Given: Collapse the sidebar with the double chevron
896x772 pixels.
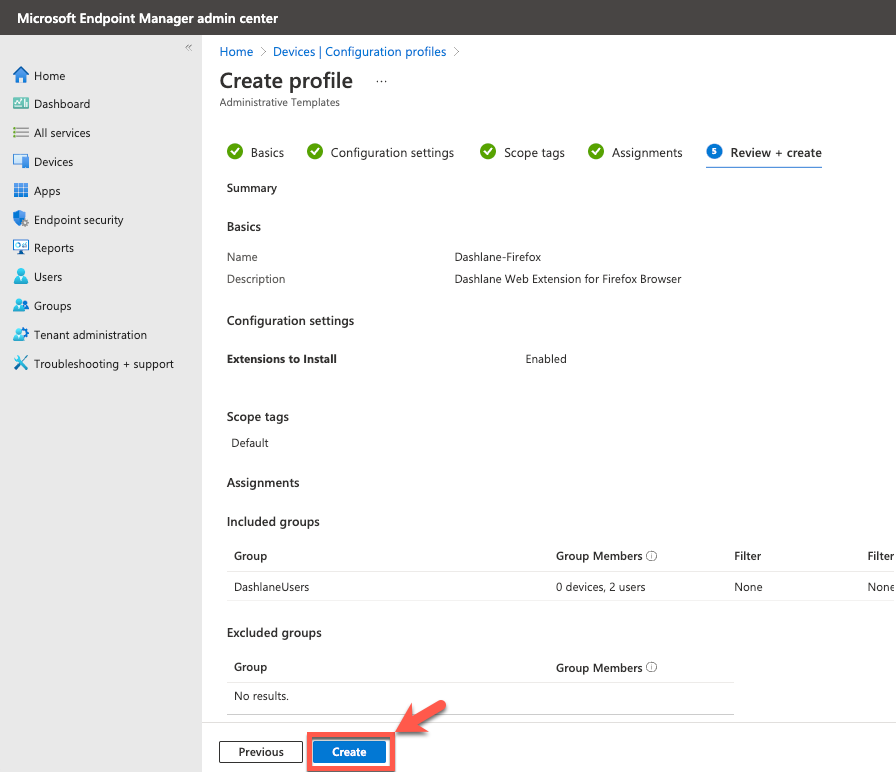Looking at the screenshot, I should click(189, 47).
